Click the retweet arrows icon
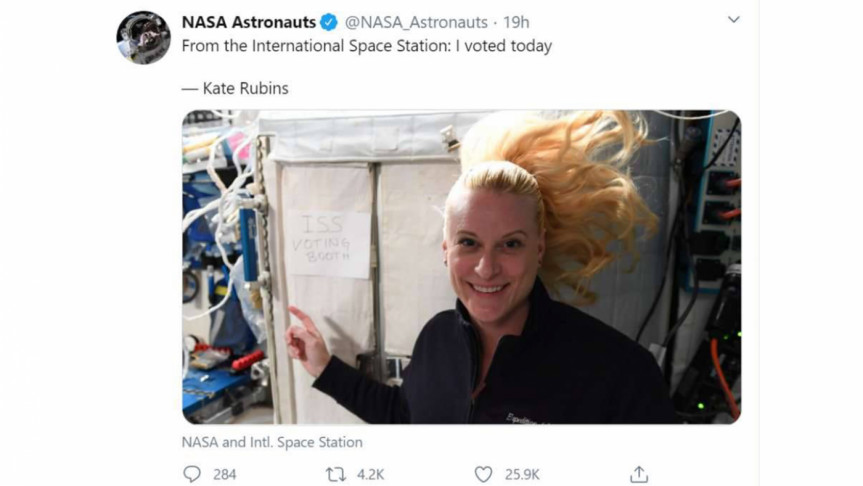The width and height of the screenshot is (863, 486). (x=336, y=474)
